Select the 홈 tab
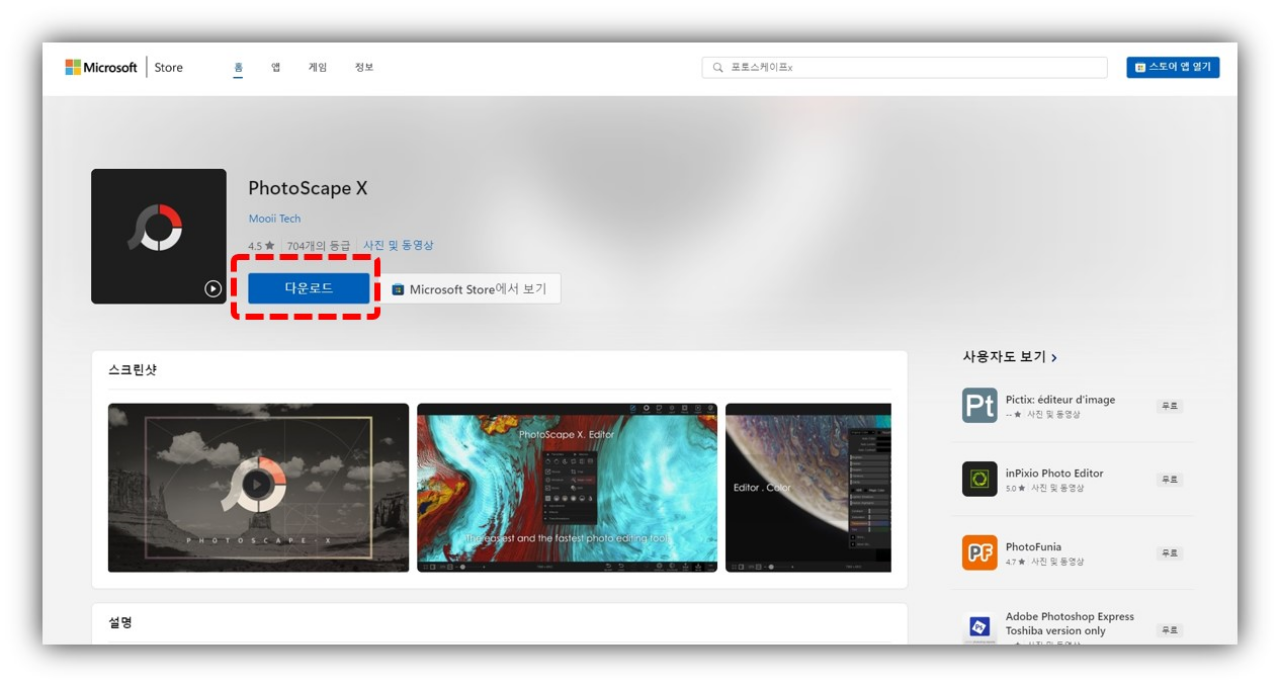The height and width of the screenshot is (687, 1280). pyautogui.click(x=238, y=67)
